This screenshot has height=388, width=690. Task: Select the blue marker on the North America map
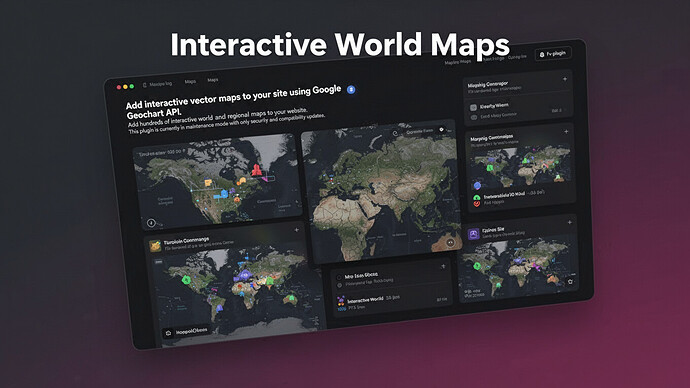click(x=224, y=194)
